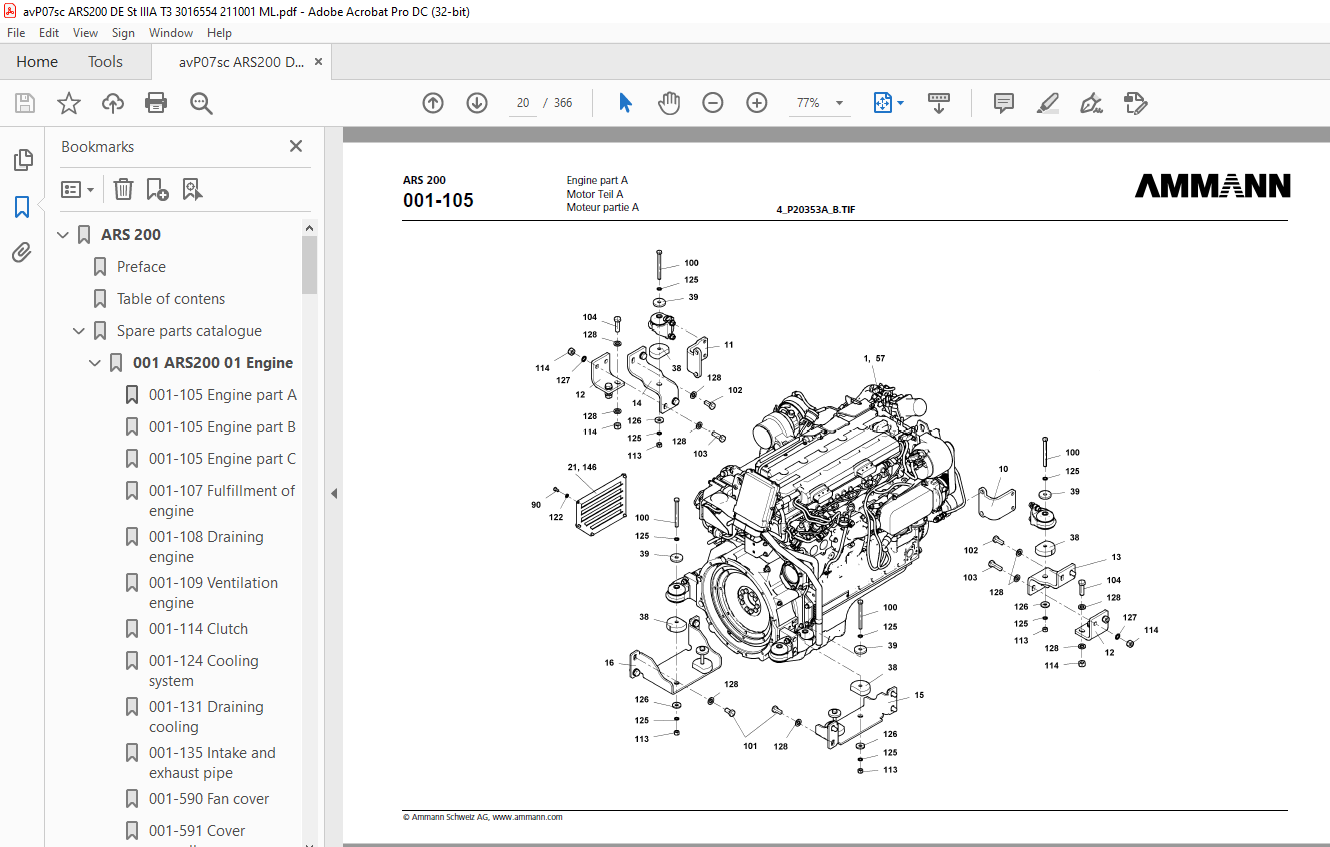The height and width of the screenshot is (847, 1330).
Task: Open the 001-105 Engine part B bookmark
Action: pyautogui.click(x=223, y=427)
